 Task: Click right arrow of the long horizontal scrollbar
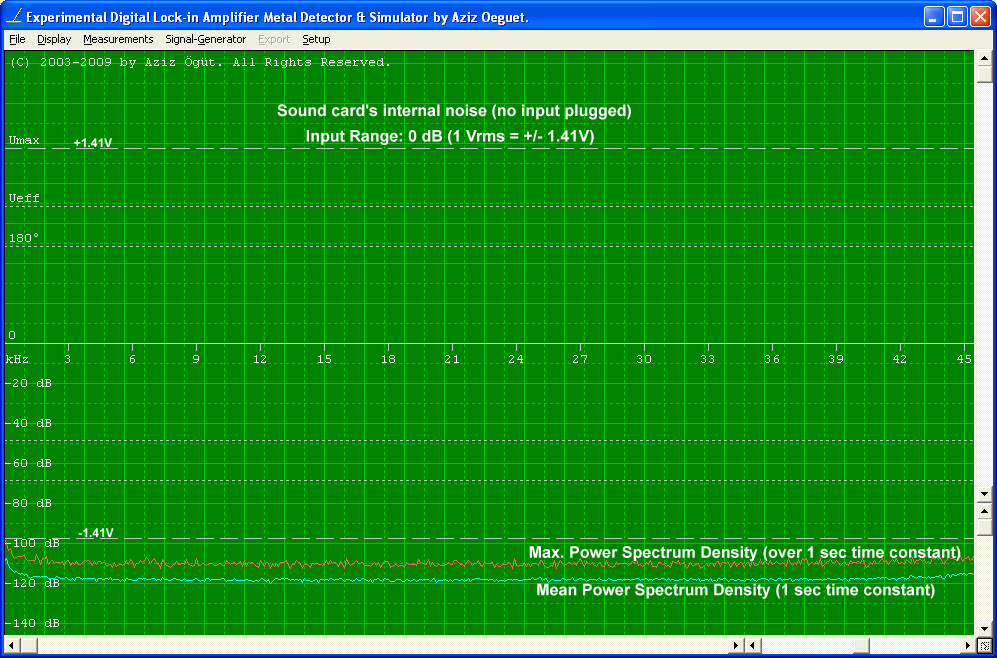click(x=736, y=645)
